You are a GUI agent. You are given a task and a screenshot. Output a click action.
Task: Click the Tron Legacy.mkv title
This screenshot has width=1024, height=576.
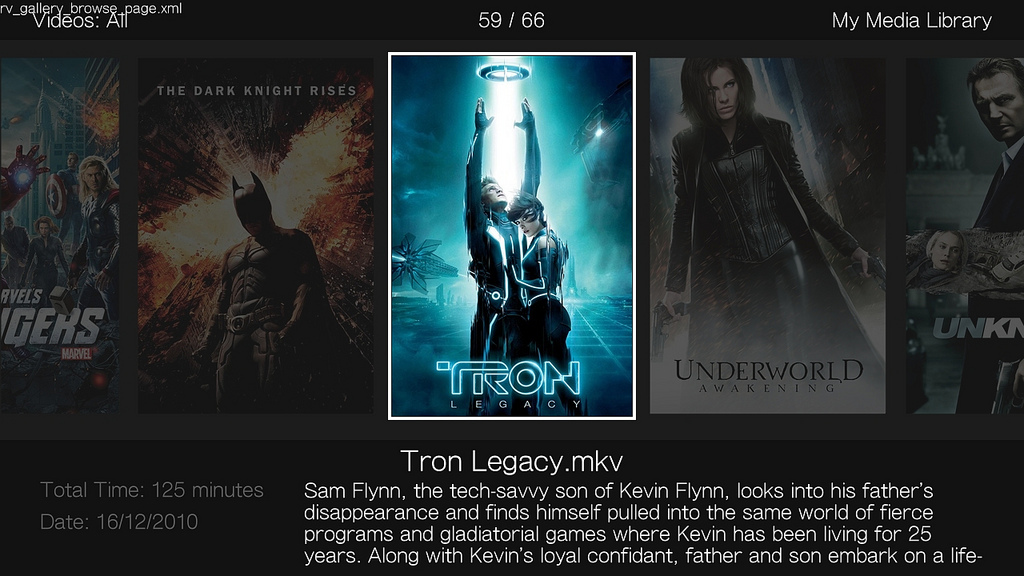[x=511, y=461]
